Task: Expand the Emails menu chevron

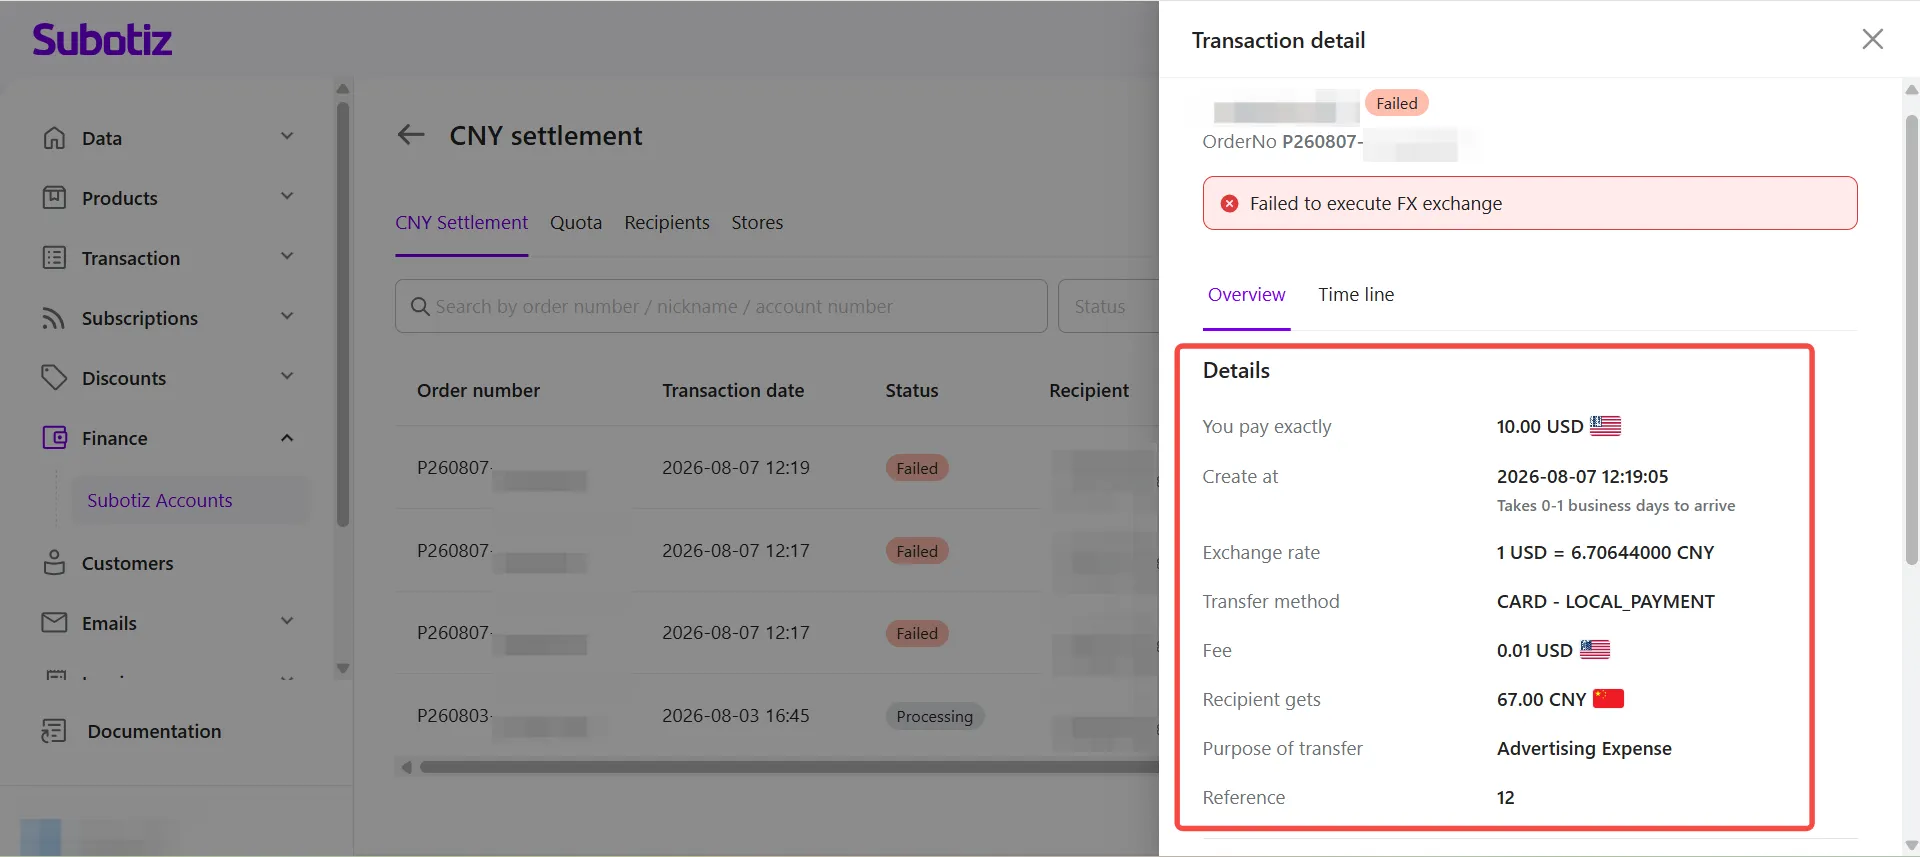Action: [287, 621]
